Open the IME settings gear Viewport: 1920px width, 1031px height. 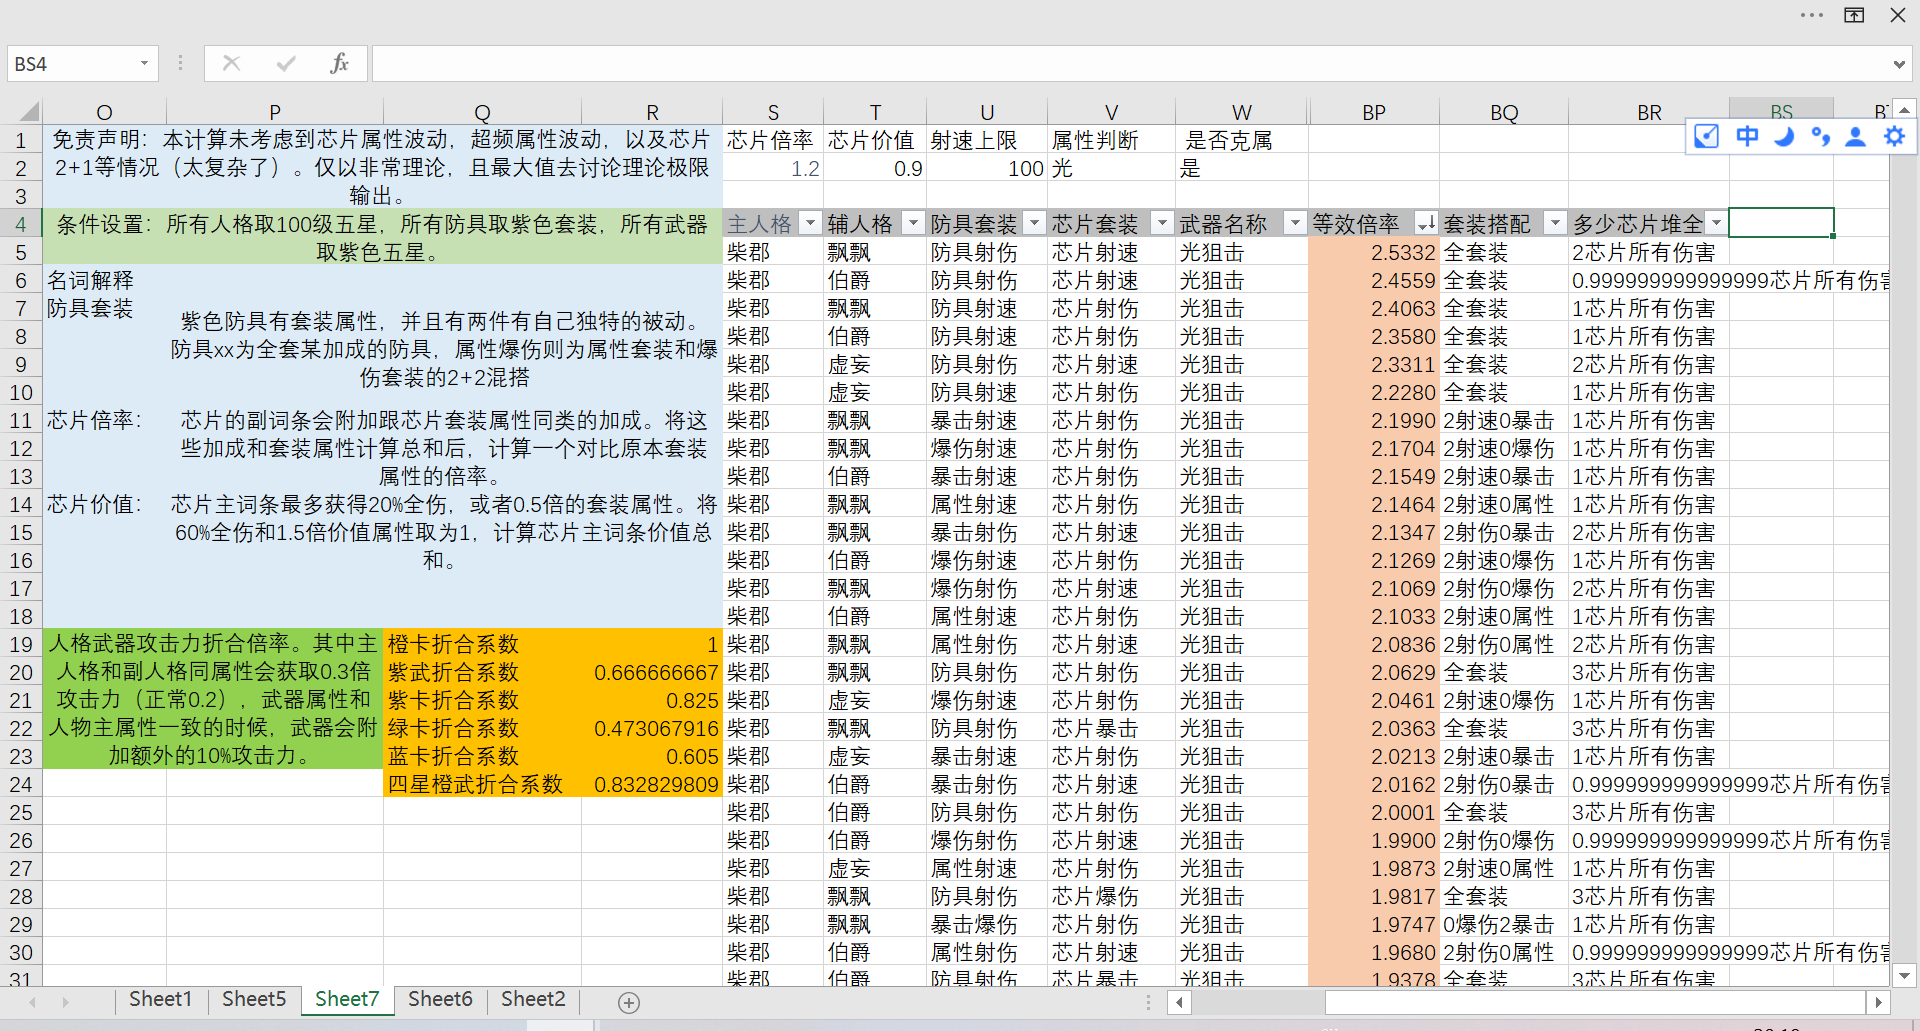pyautogui.click(x=1894, y=136)
